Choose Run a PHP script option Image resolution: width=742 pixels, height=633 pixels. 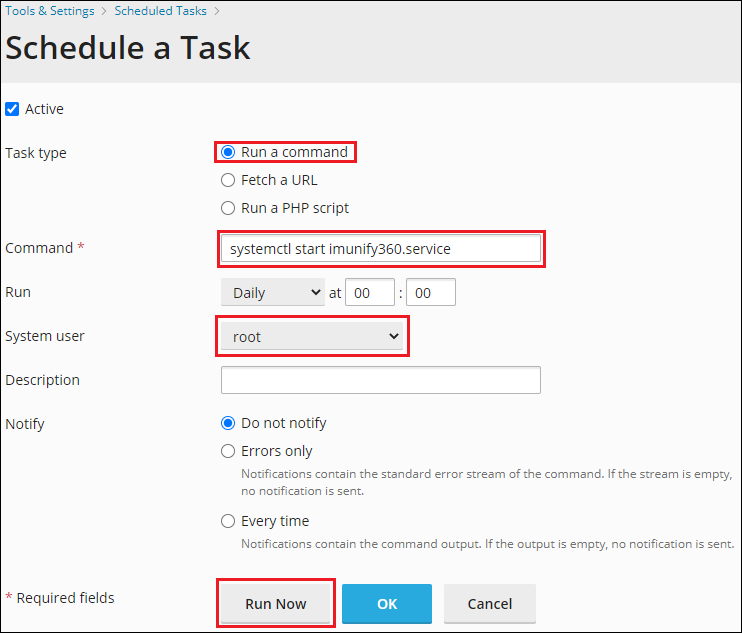(228, 208)
